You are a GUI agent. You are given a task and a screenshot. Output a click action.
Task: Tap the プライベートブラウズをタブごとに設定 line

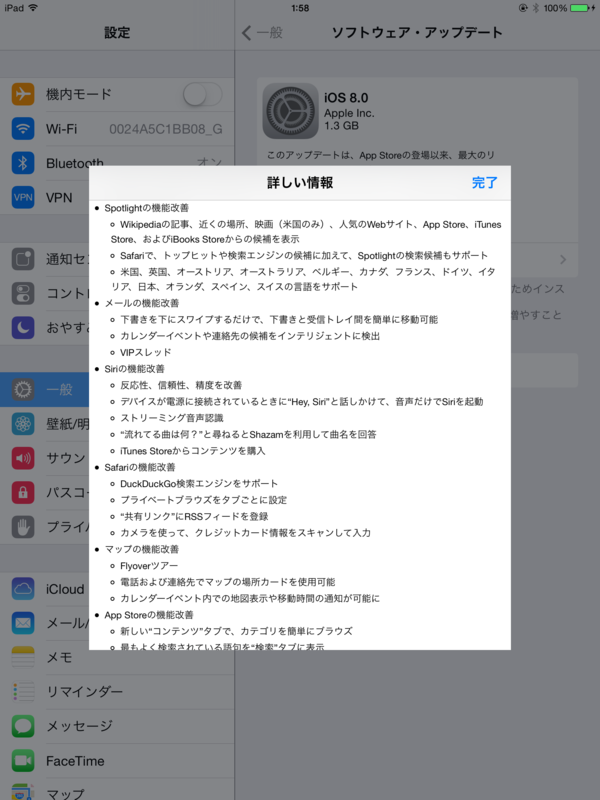click(x=203, y=500)
